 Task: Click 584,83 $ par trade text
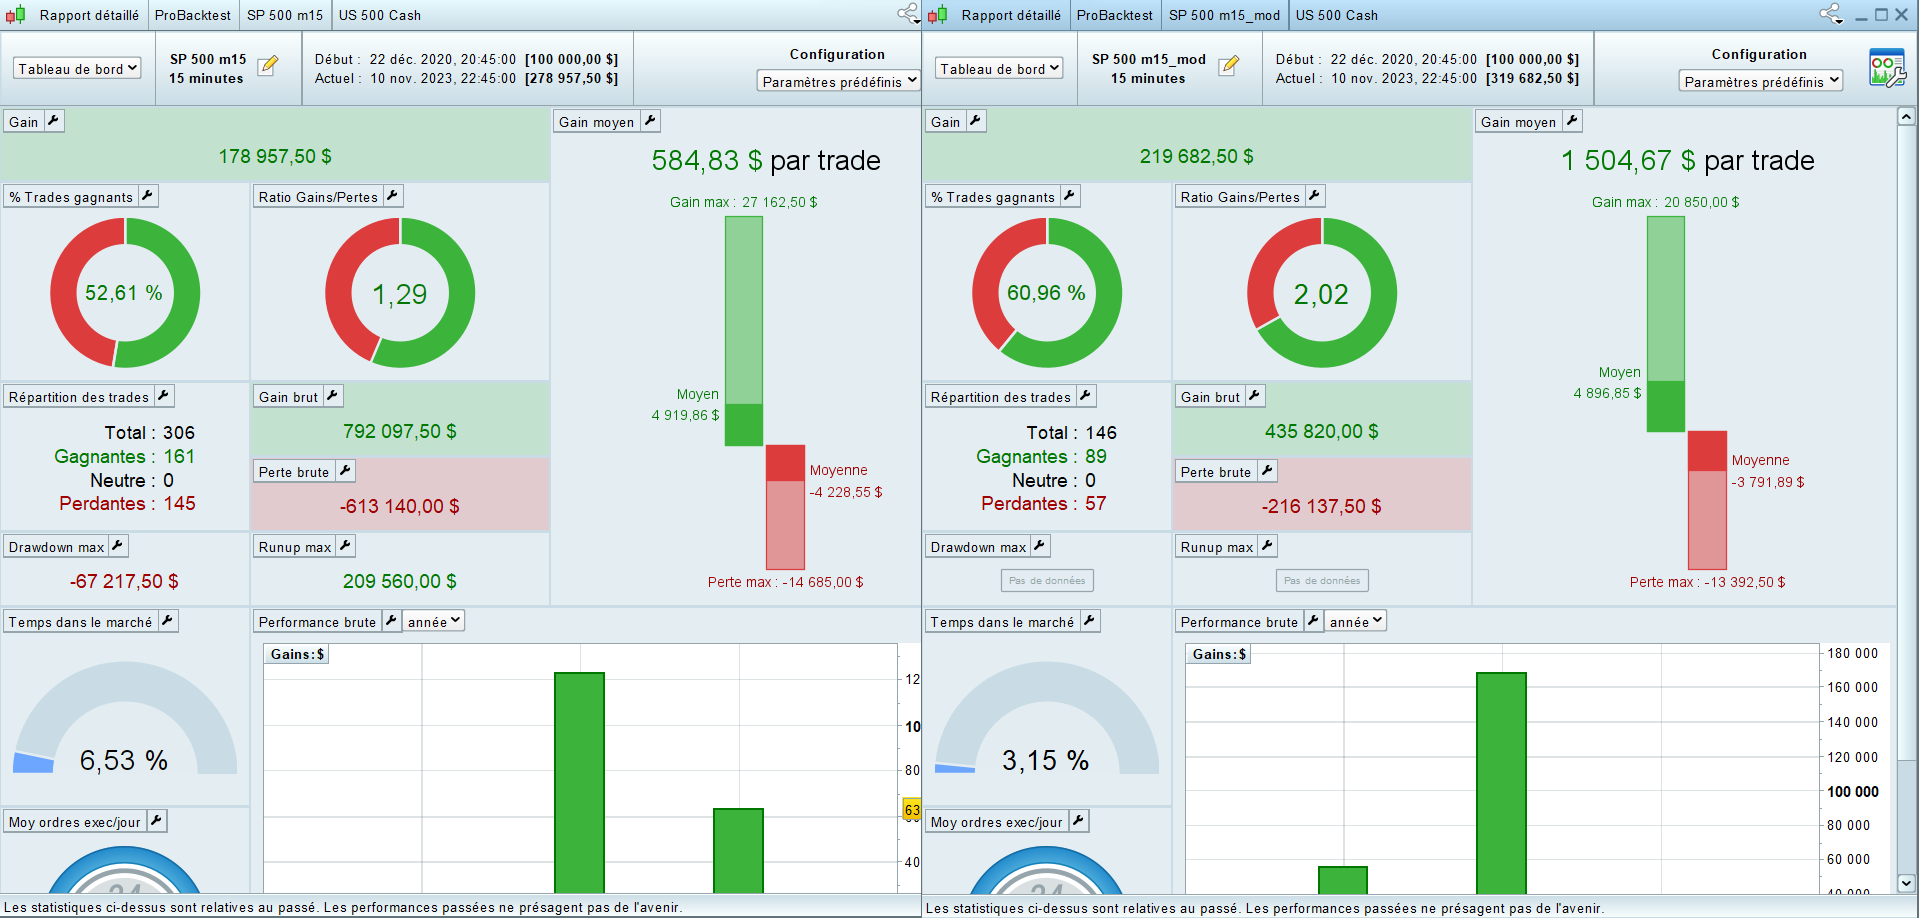point(766,160)
